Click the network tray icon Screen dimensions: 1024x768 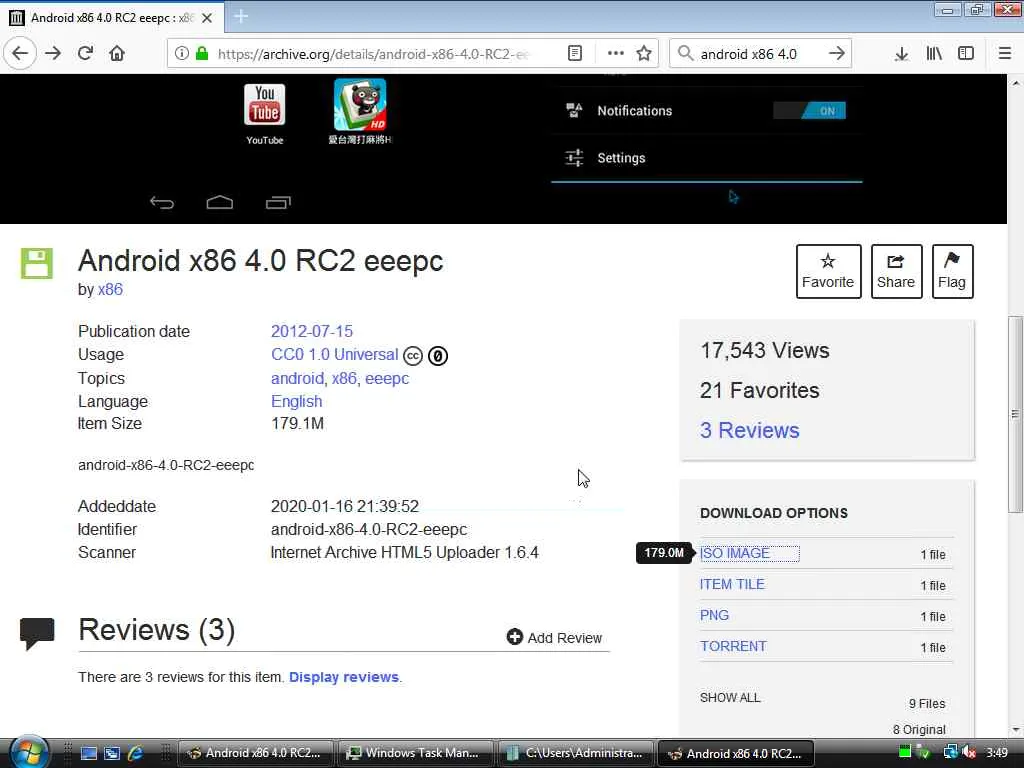point(951,752)
